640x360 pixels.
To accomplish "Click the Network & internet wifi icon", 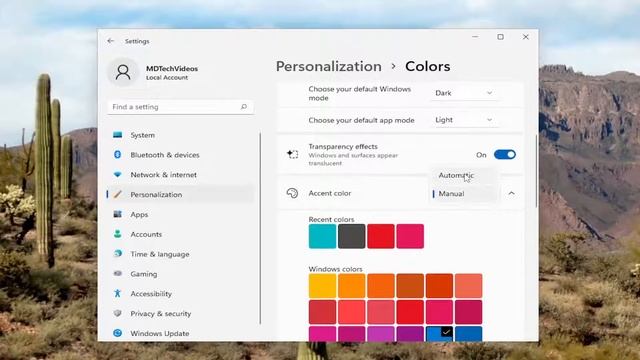I will 118,174.
